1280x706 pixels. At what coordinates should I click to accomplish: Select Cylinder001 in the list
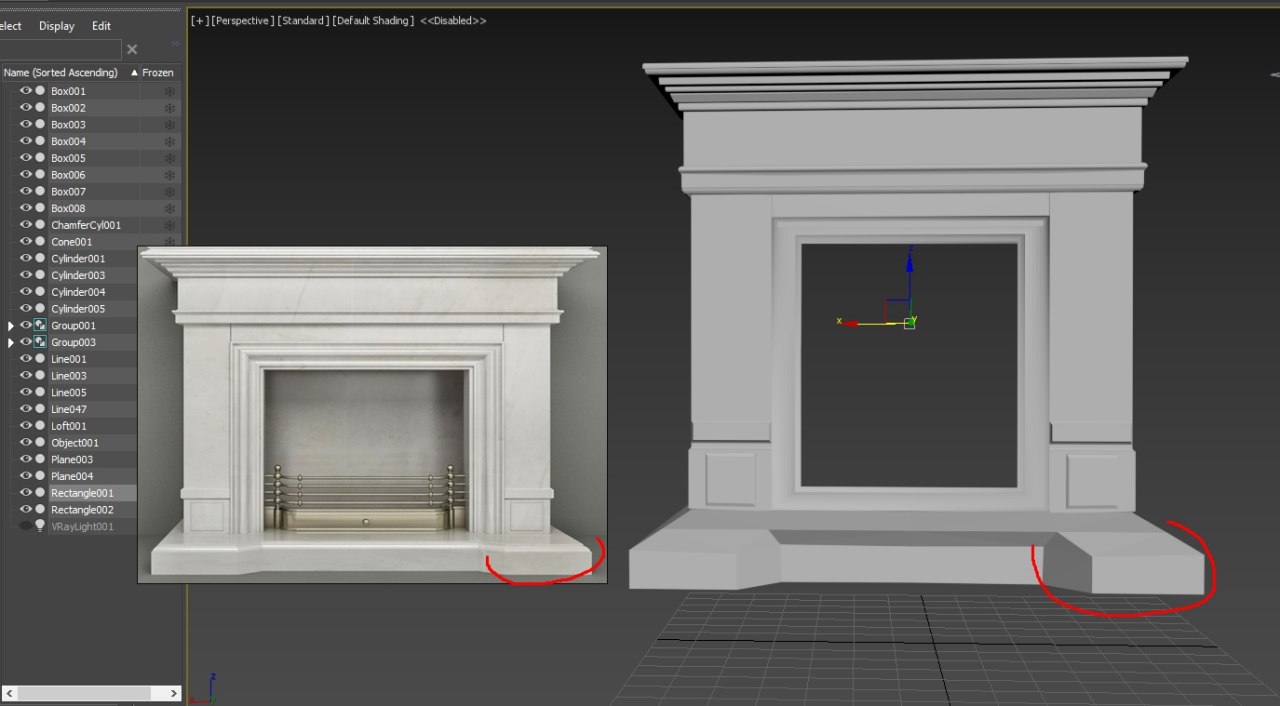(x=78, y=259)
